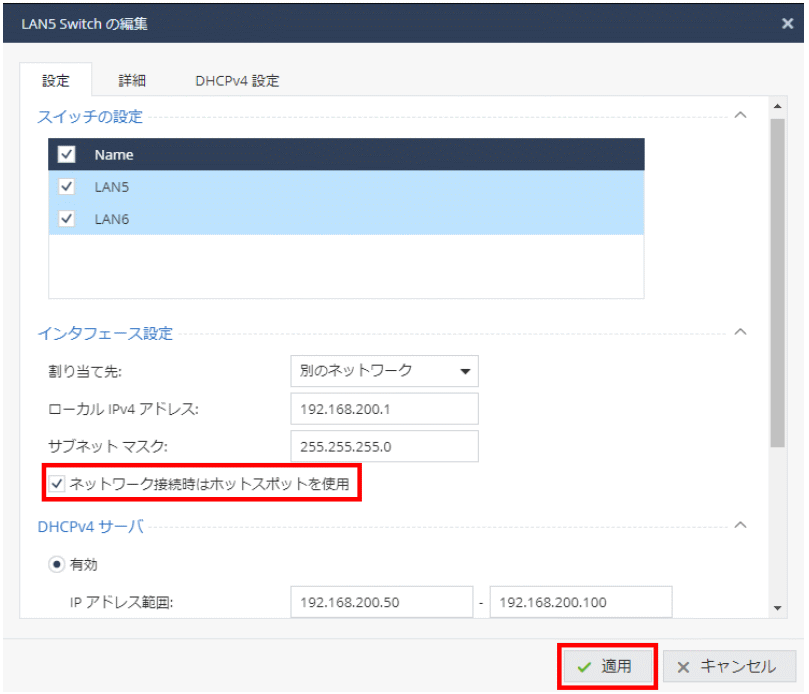Switch to the 詳細 tab

click(x=132, y=81)
